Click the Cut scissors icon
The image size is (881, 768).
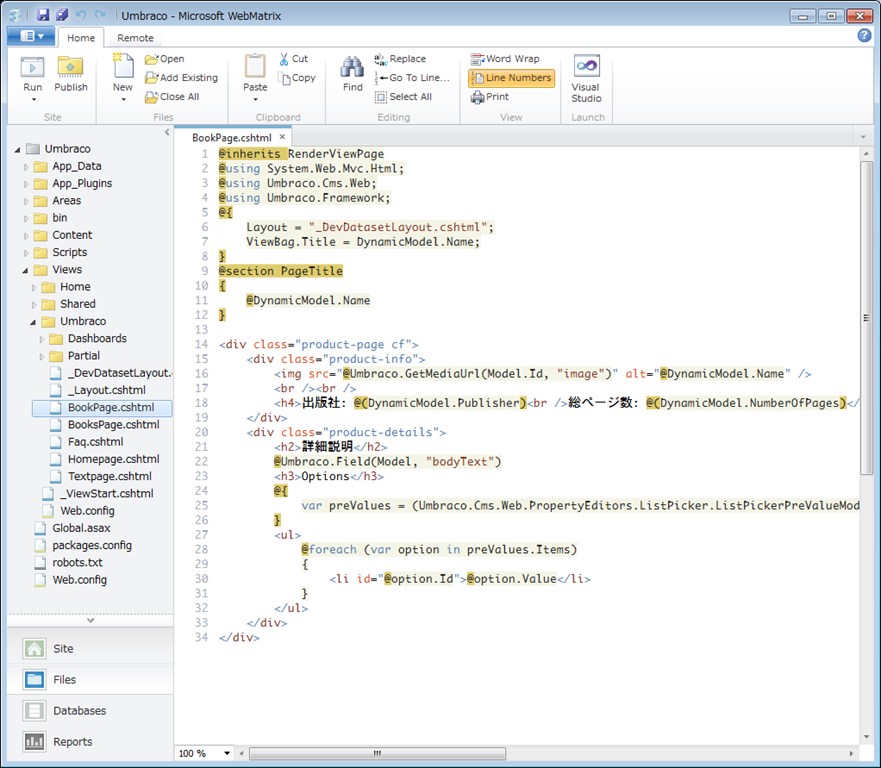tap(286, 59)
